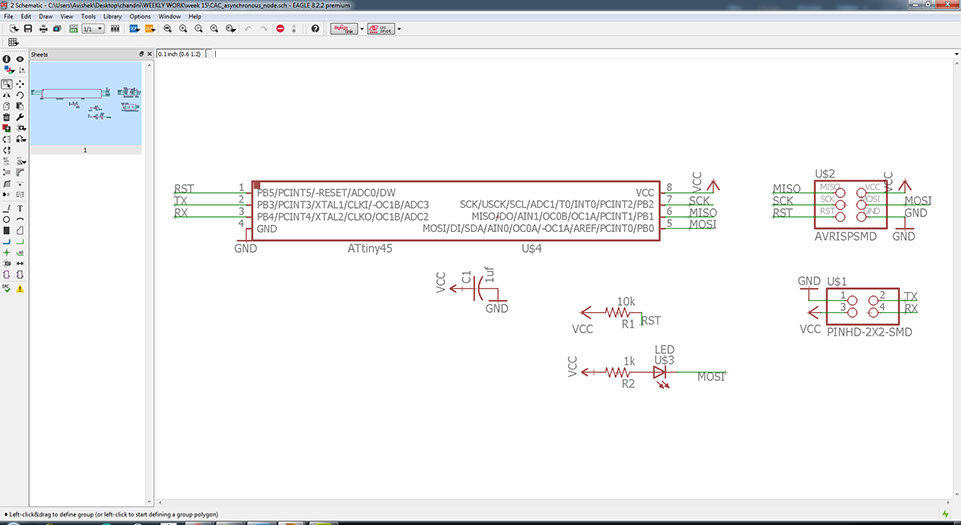Viewport: 961px width, 525px height.
Task: Run the ERC check tool
Action: click(7, 289)
